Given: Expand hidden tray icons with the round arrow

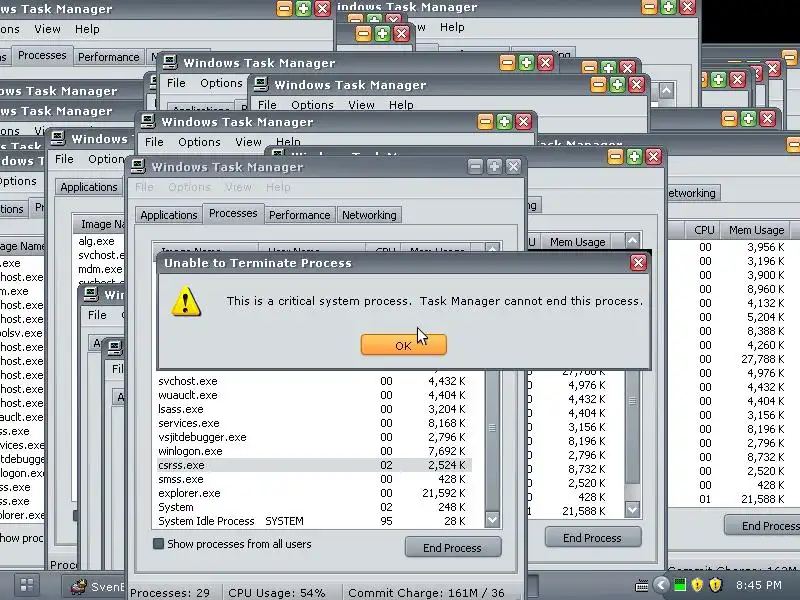Looking at the screenshot, I should [661, 585].
